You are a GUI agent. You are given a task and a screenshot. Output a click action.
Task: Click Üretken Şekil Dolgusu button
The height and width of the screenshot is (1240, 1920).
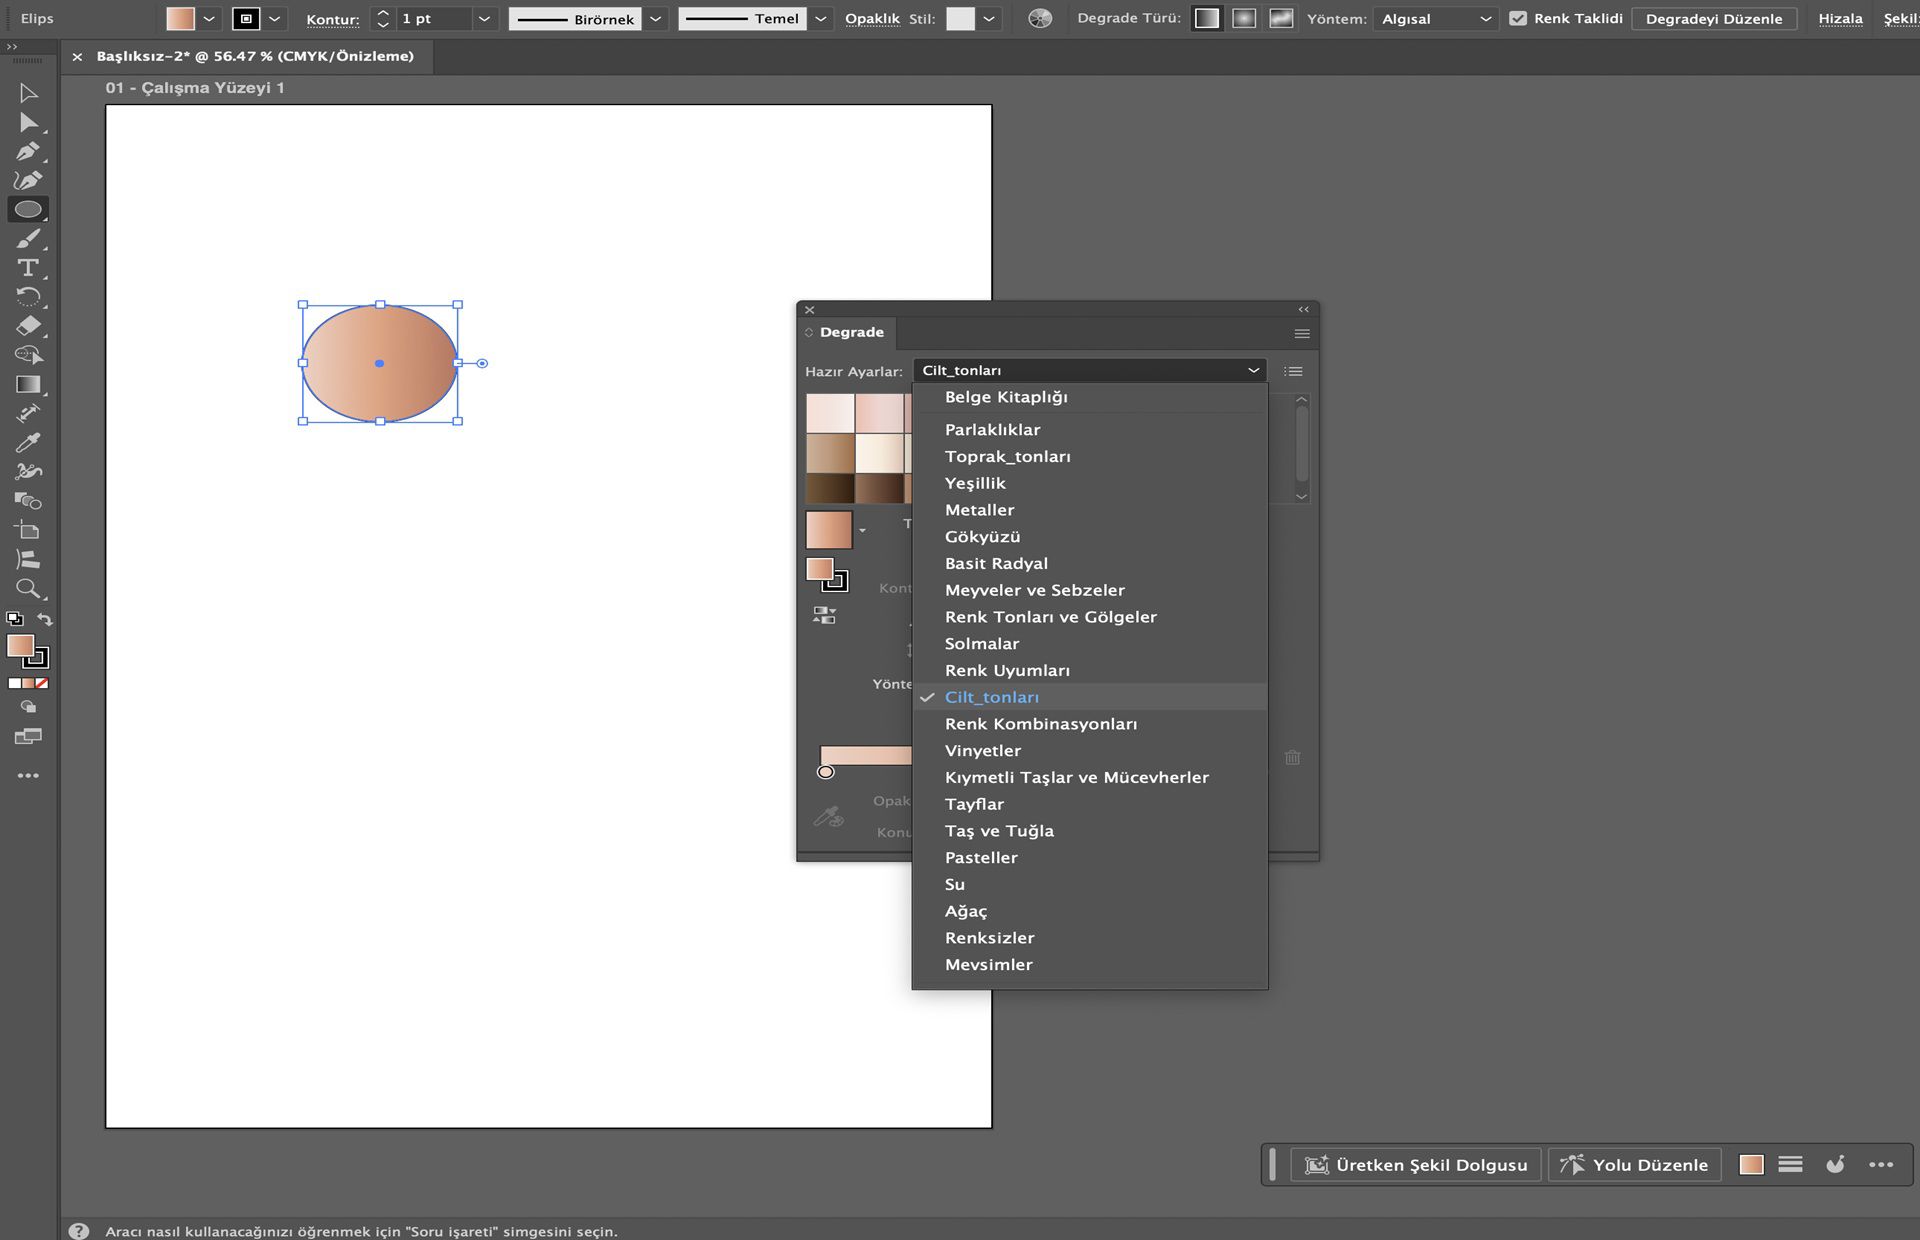pyautogui.click(x=1416, y=1165)
